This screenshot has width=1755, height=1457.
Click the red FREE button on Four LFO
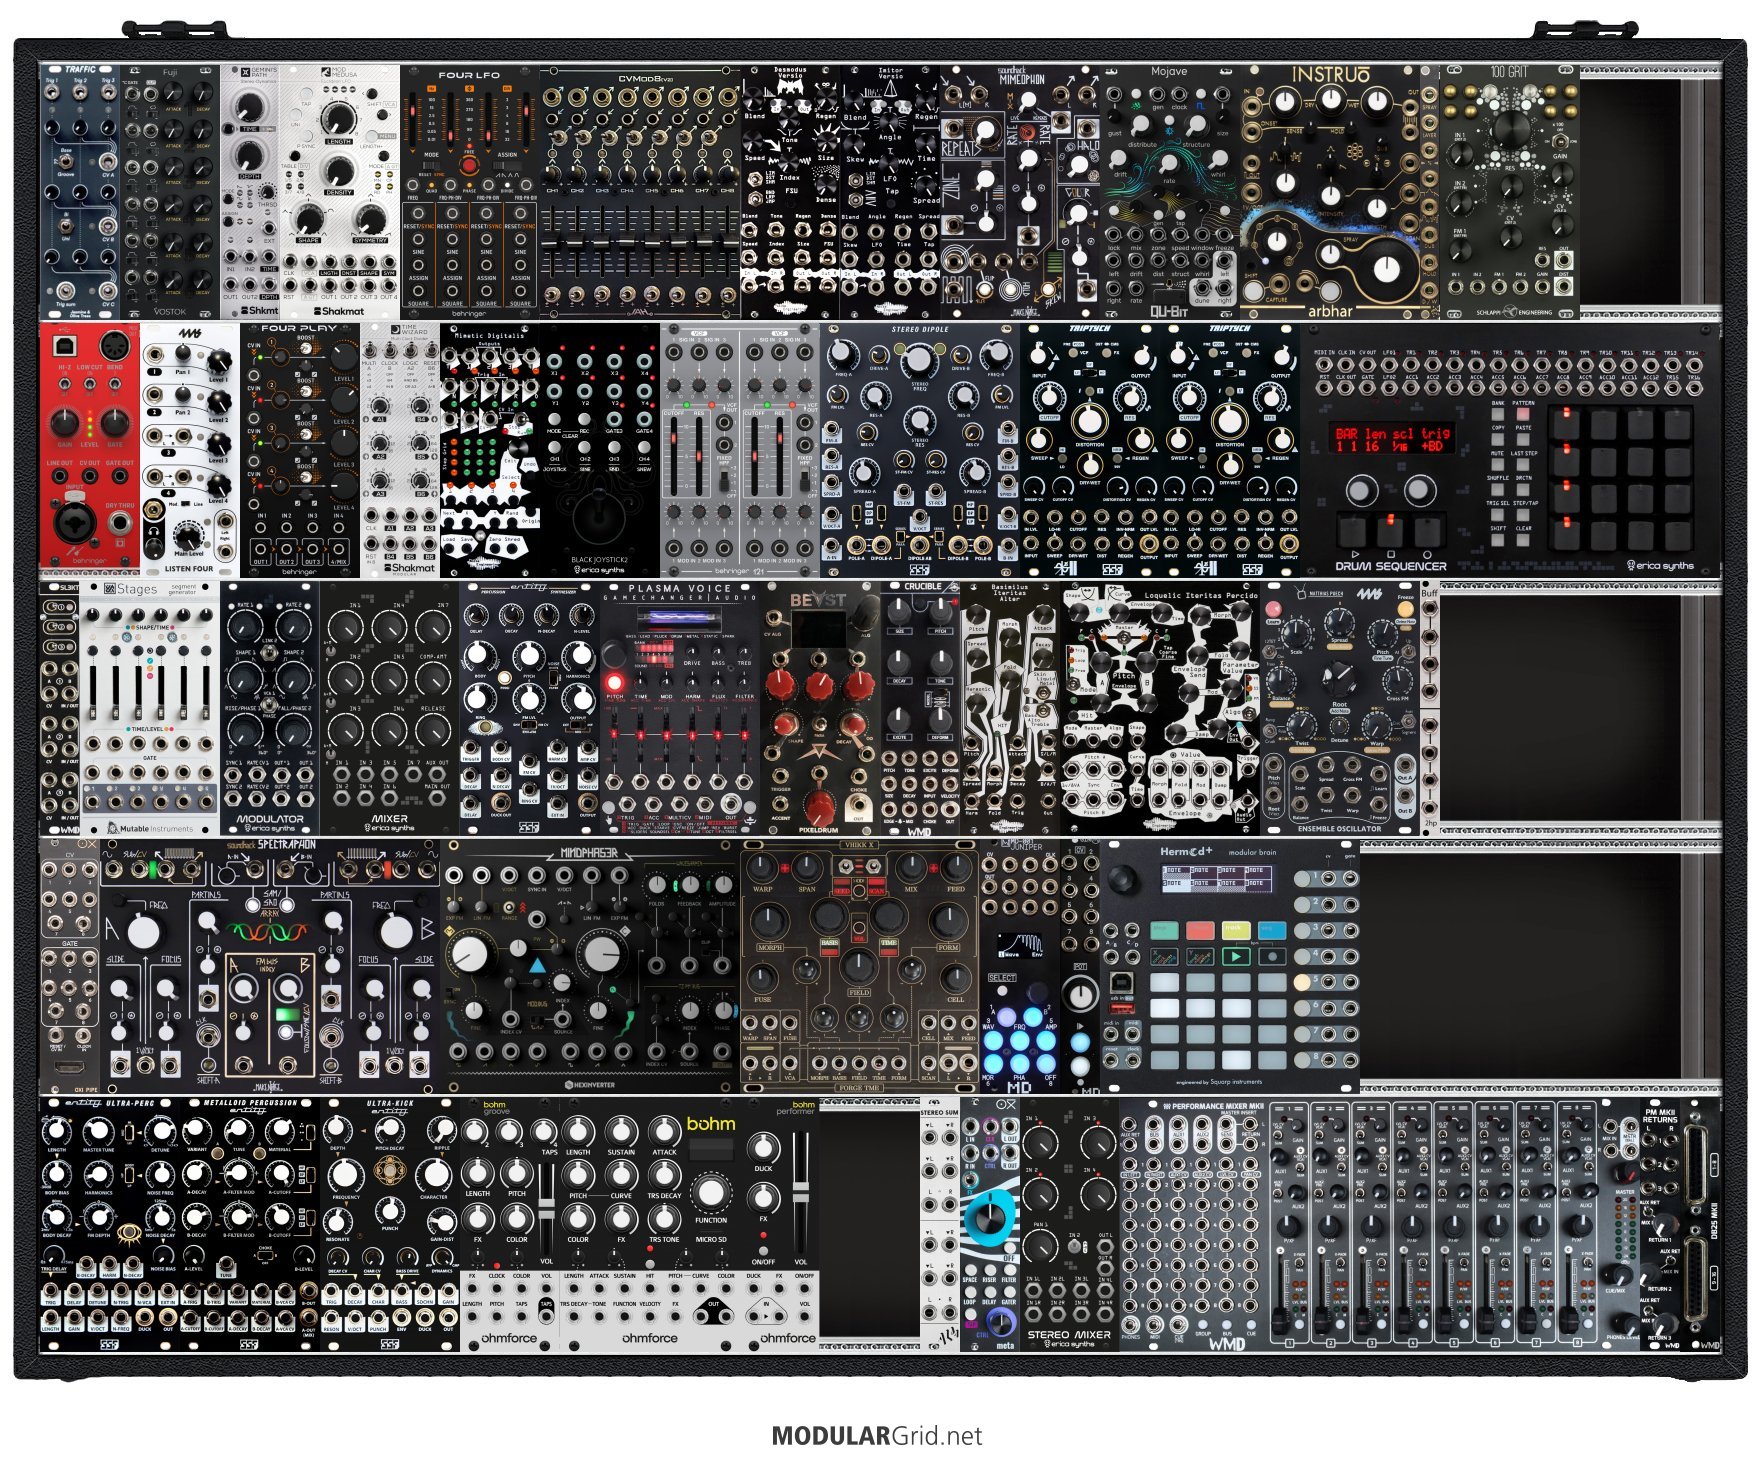pyautogui.click(x=468, y=166)
